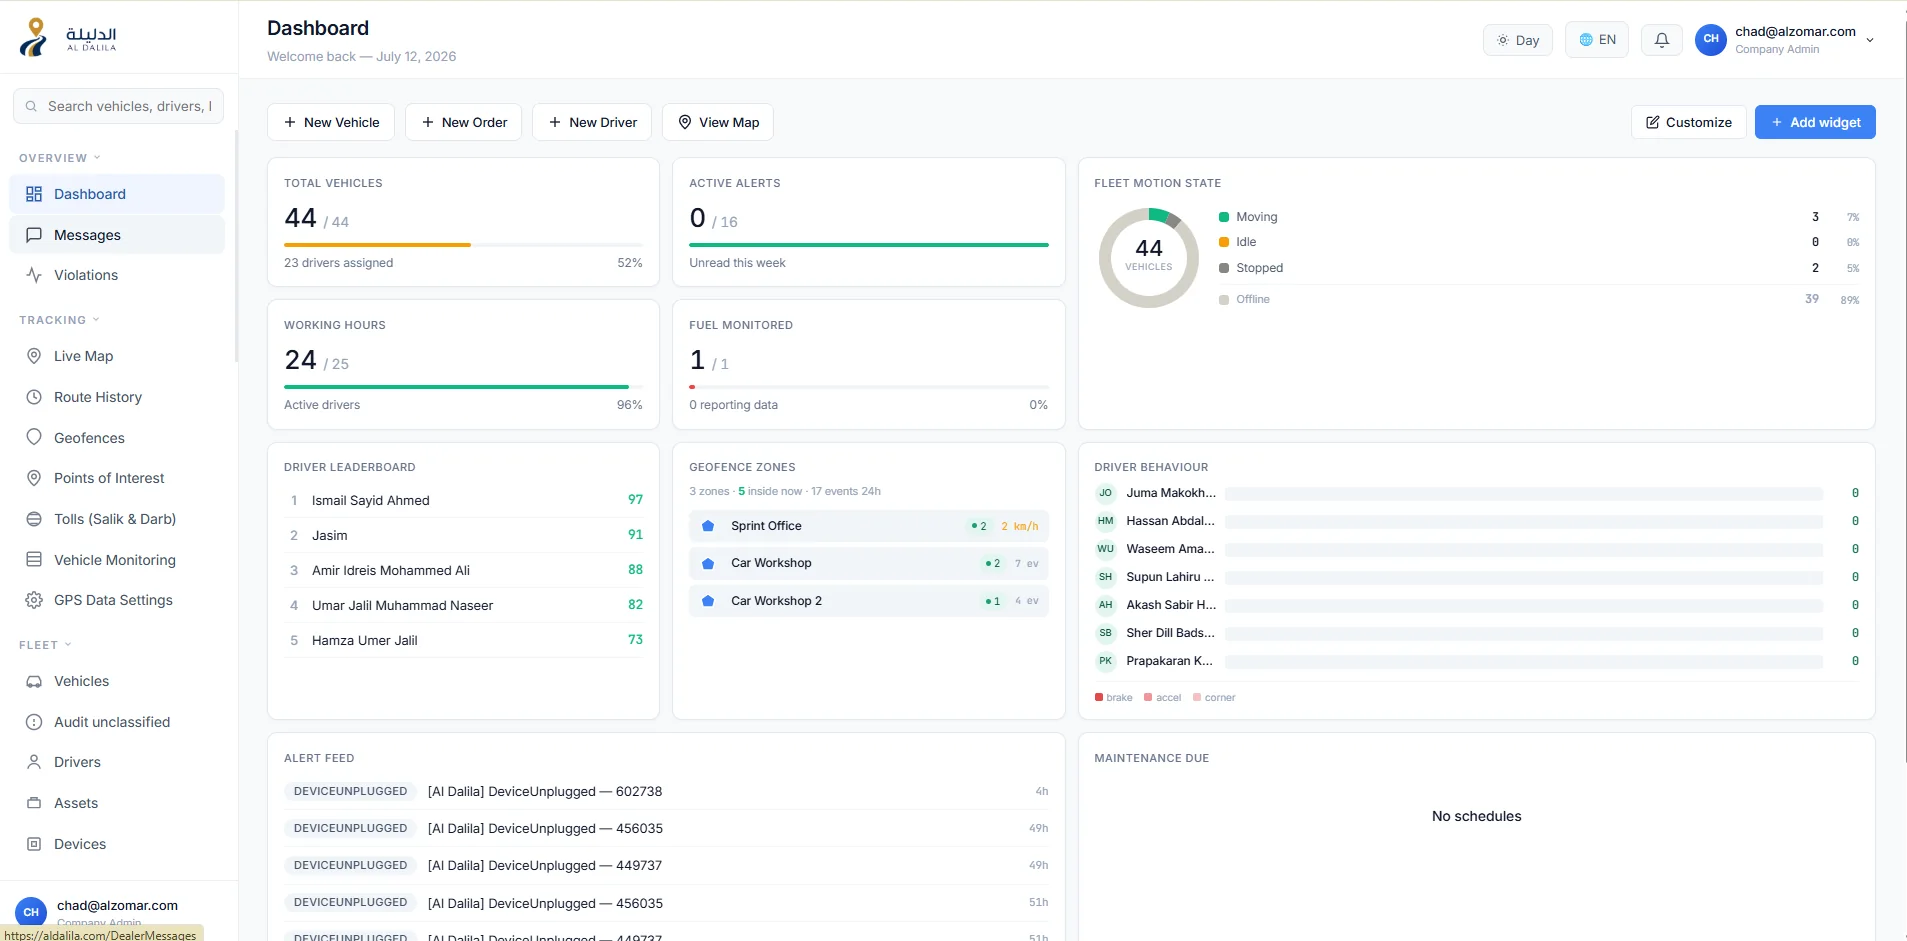Click the Vehicle Monitoring icon
Image resolution: width=1907 pixels, height=941 pixels.
click(x=34, y=560)
